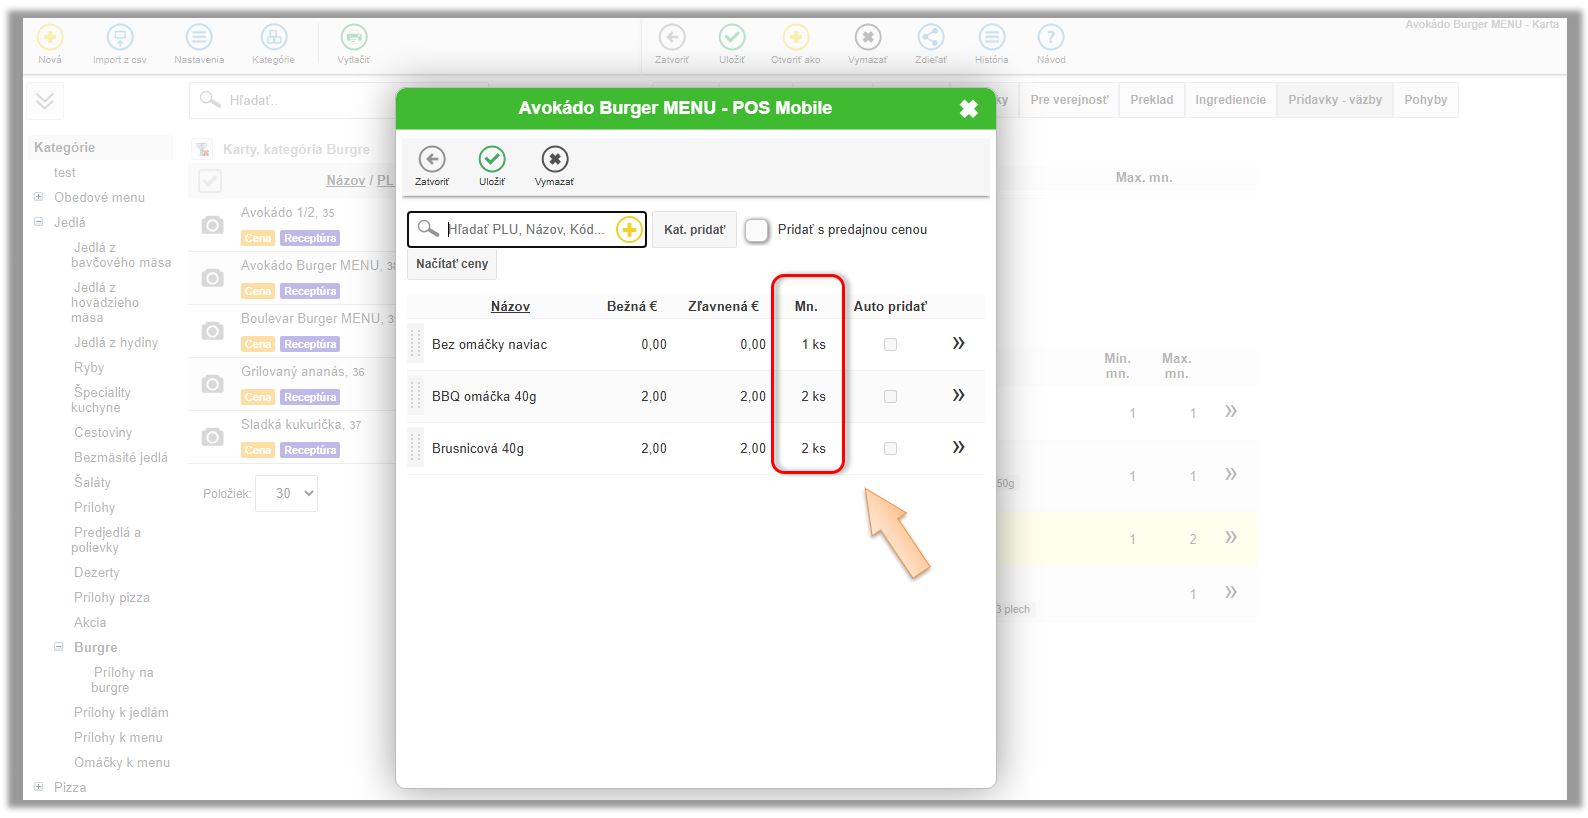
Task: Toggle Auto pridať for Bez omáčky naviac
Action: pos(890,345)
